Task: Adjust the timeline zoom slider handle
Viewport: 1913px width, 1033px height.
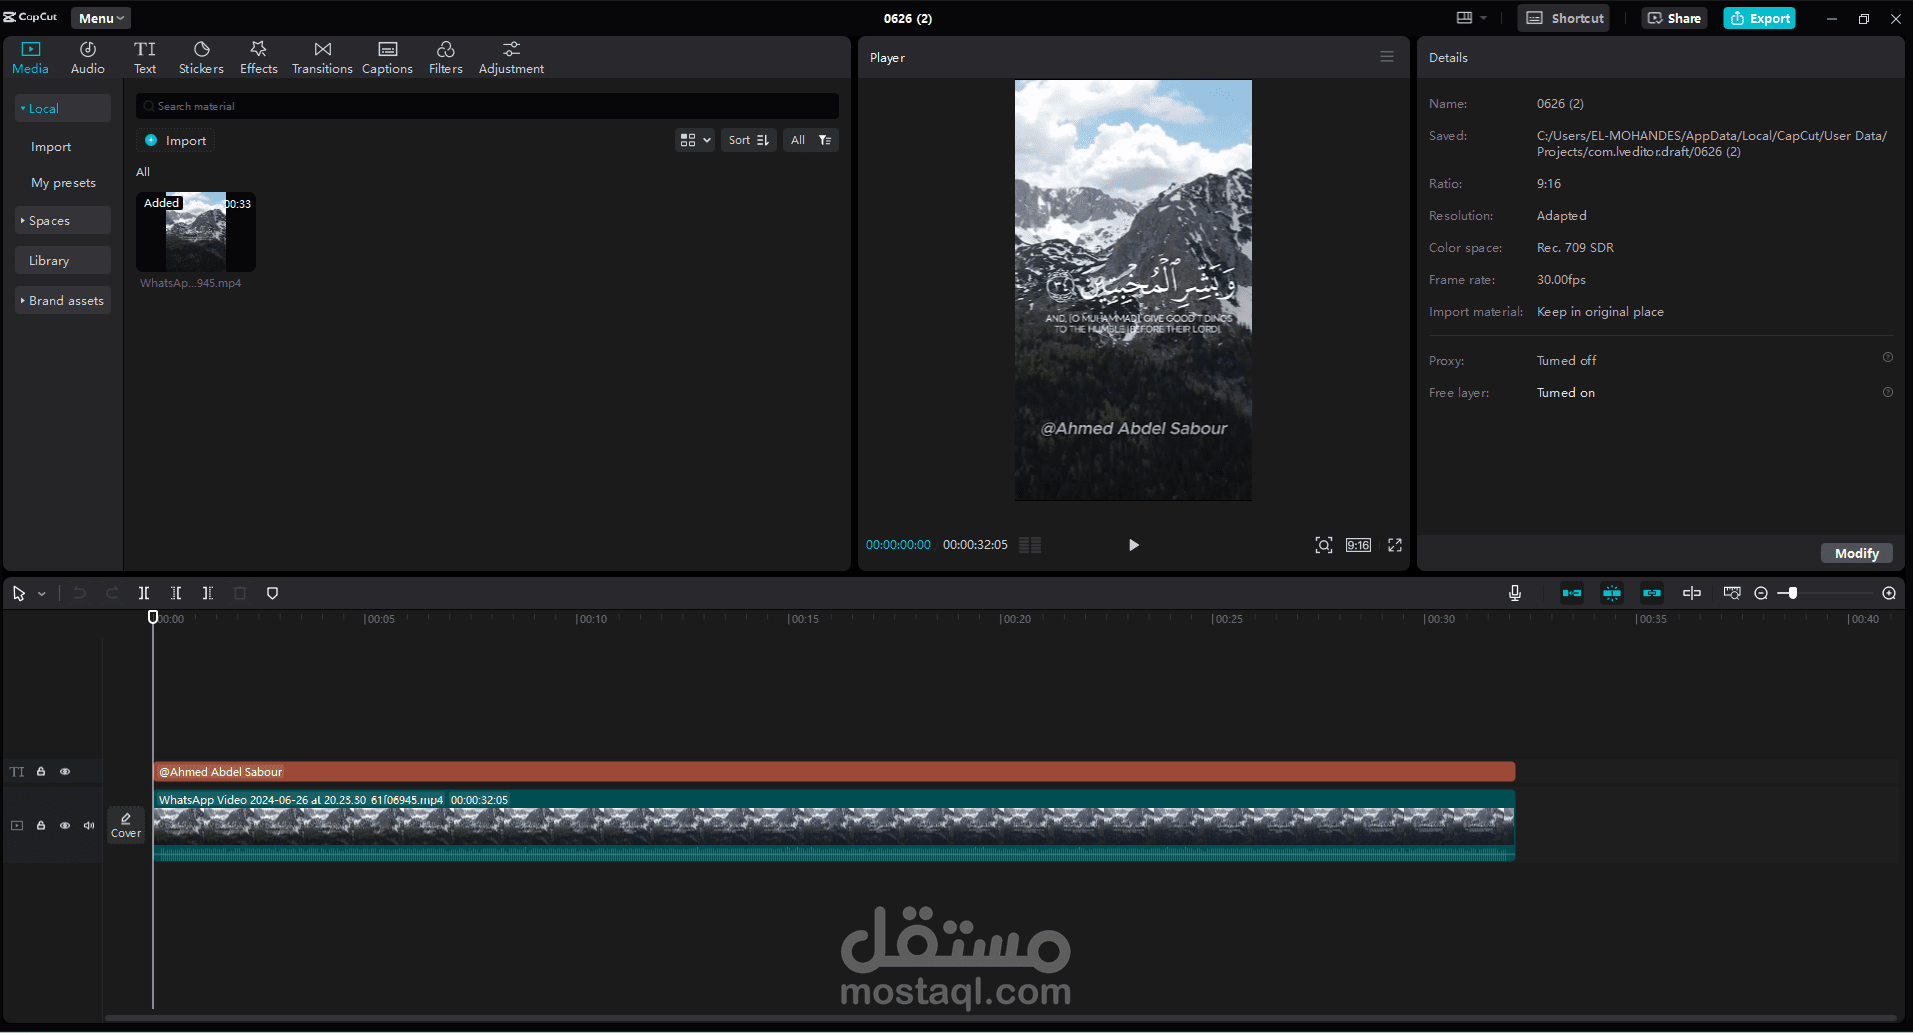Action: coord(1793,593)
